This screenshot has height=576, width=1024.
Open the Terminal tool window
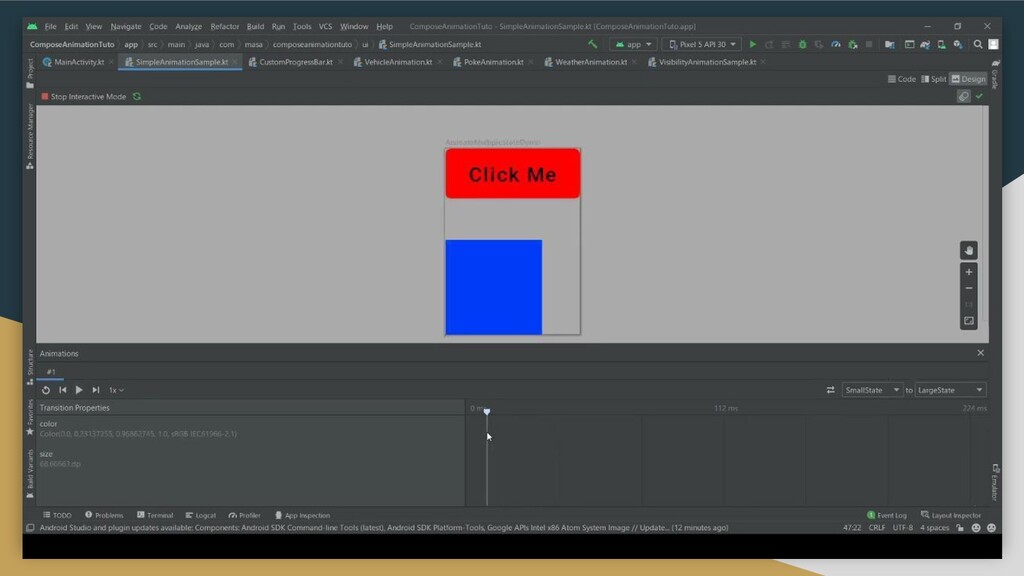point(155,515)
